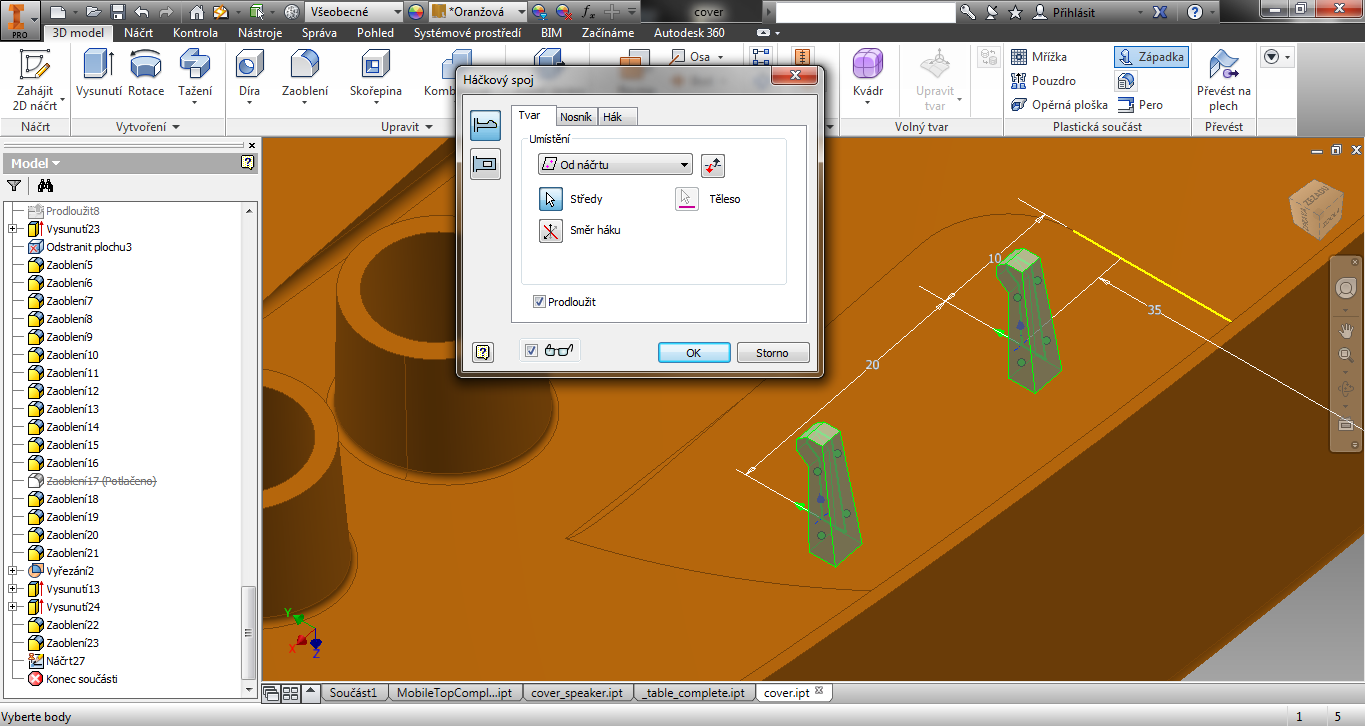Toggle the preview glasses checkbox
This screenshot has height=726, width=1365.
[532, 350]
